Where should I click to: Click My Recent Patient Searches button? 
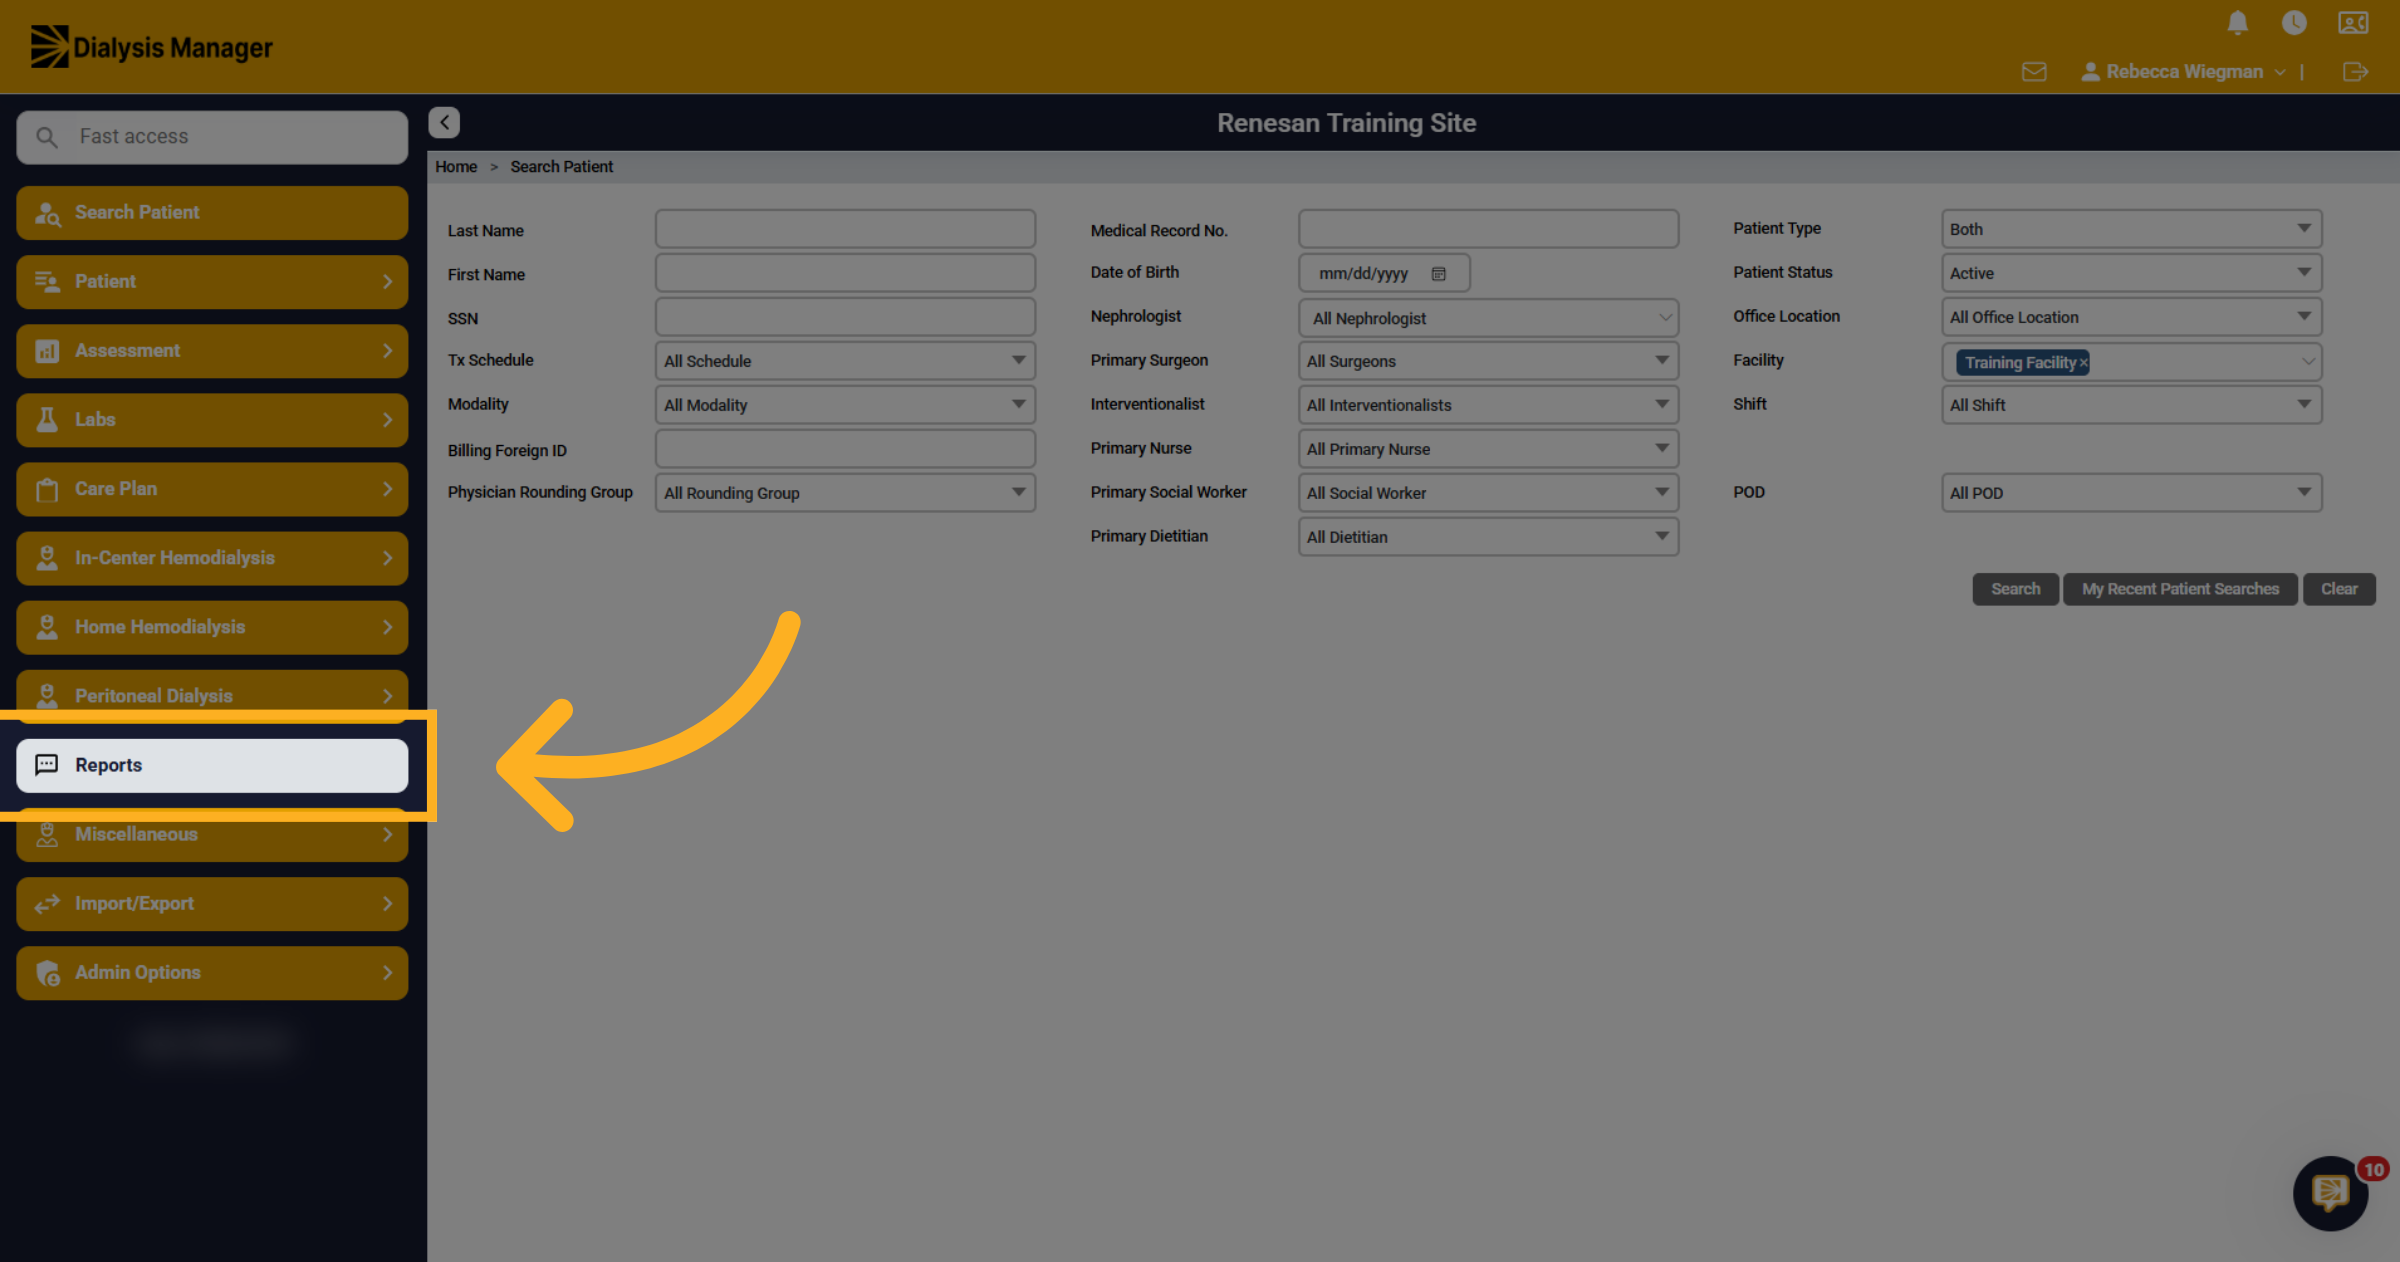point(2180,589)
